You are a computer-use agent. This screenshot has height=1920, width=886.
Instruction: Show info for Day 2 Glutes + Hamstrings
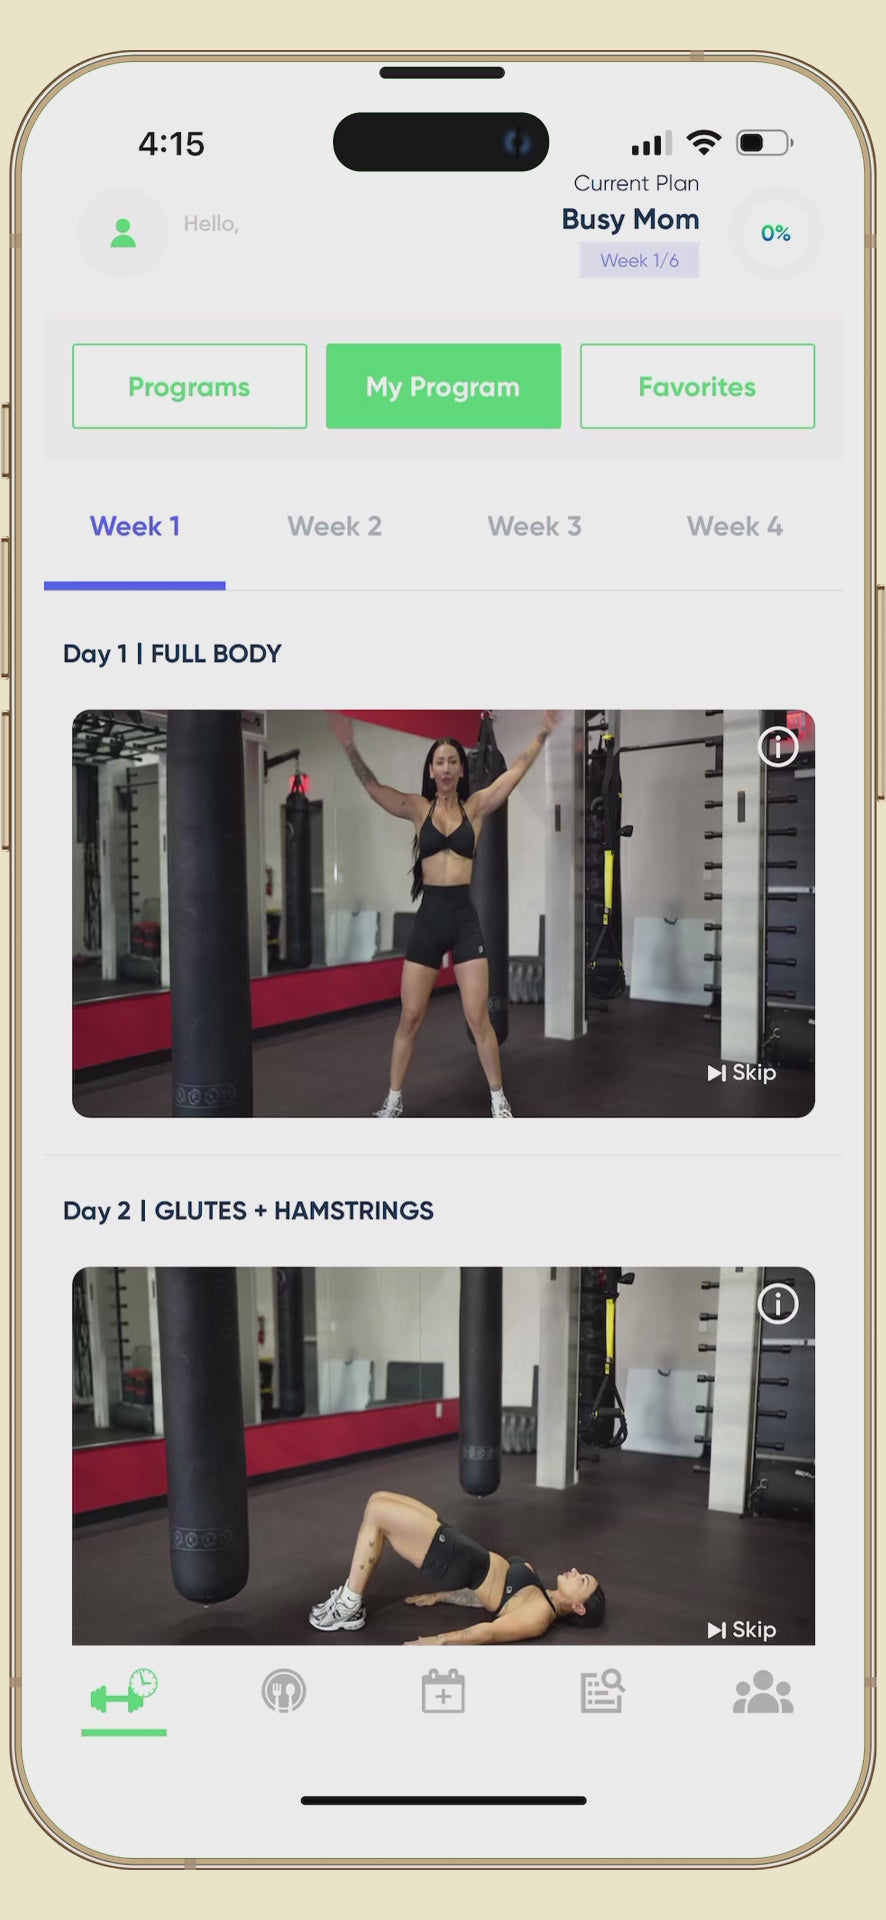point(778,1304)
